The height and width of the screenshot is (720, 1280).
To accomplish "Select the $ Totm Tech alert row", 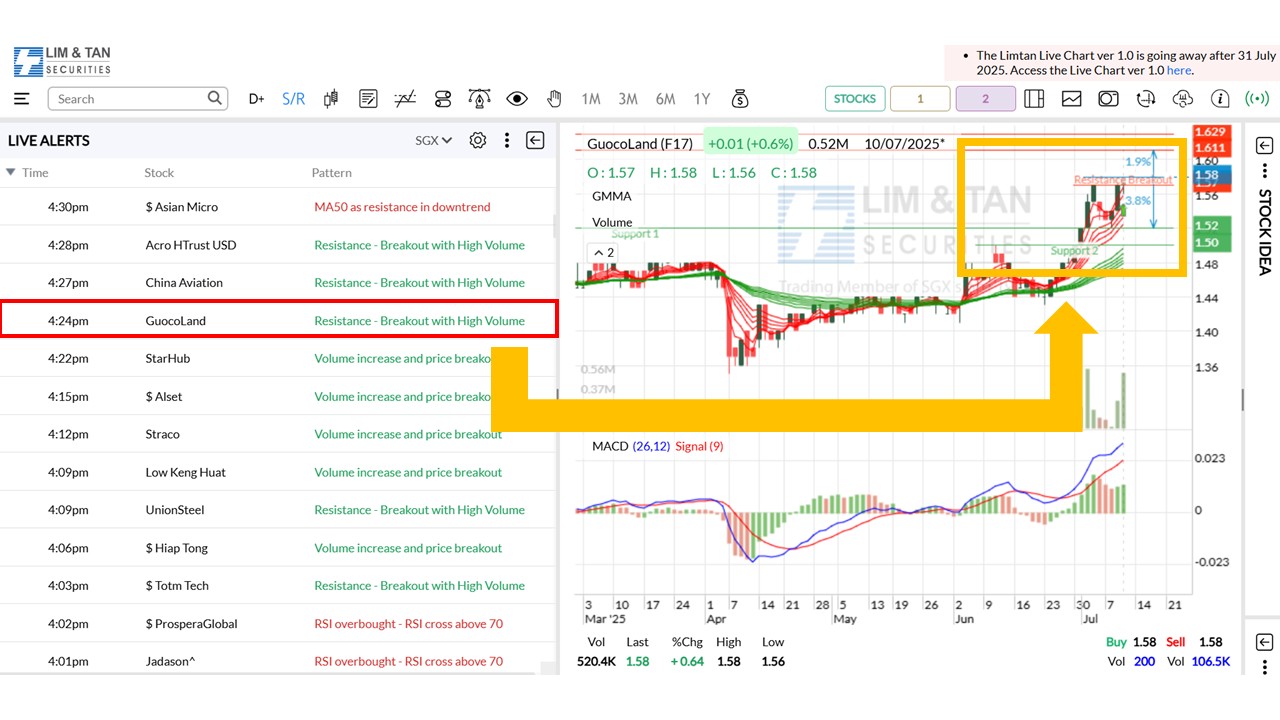I will [278, 586].
